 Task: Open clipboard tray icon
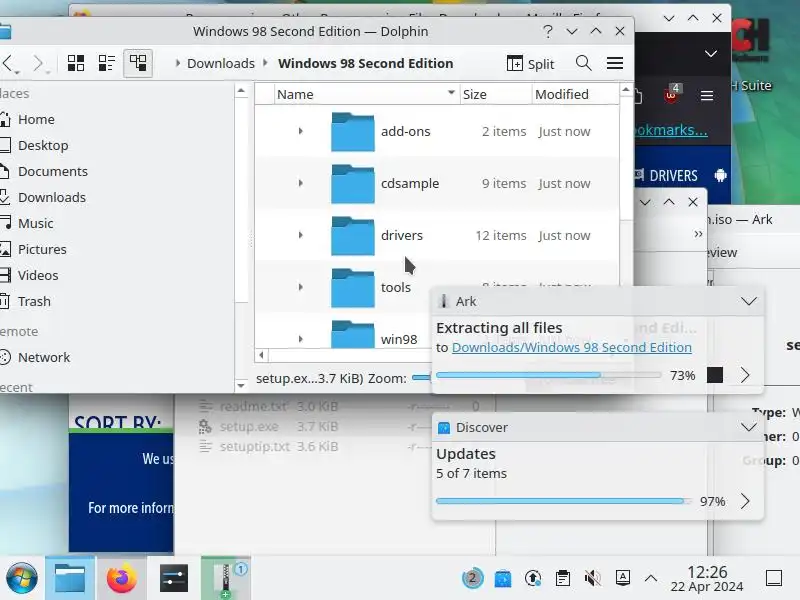click(x=563, y=578)
